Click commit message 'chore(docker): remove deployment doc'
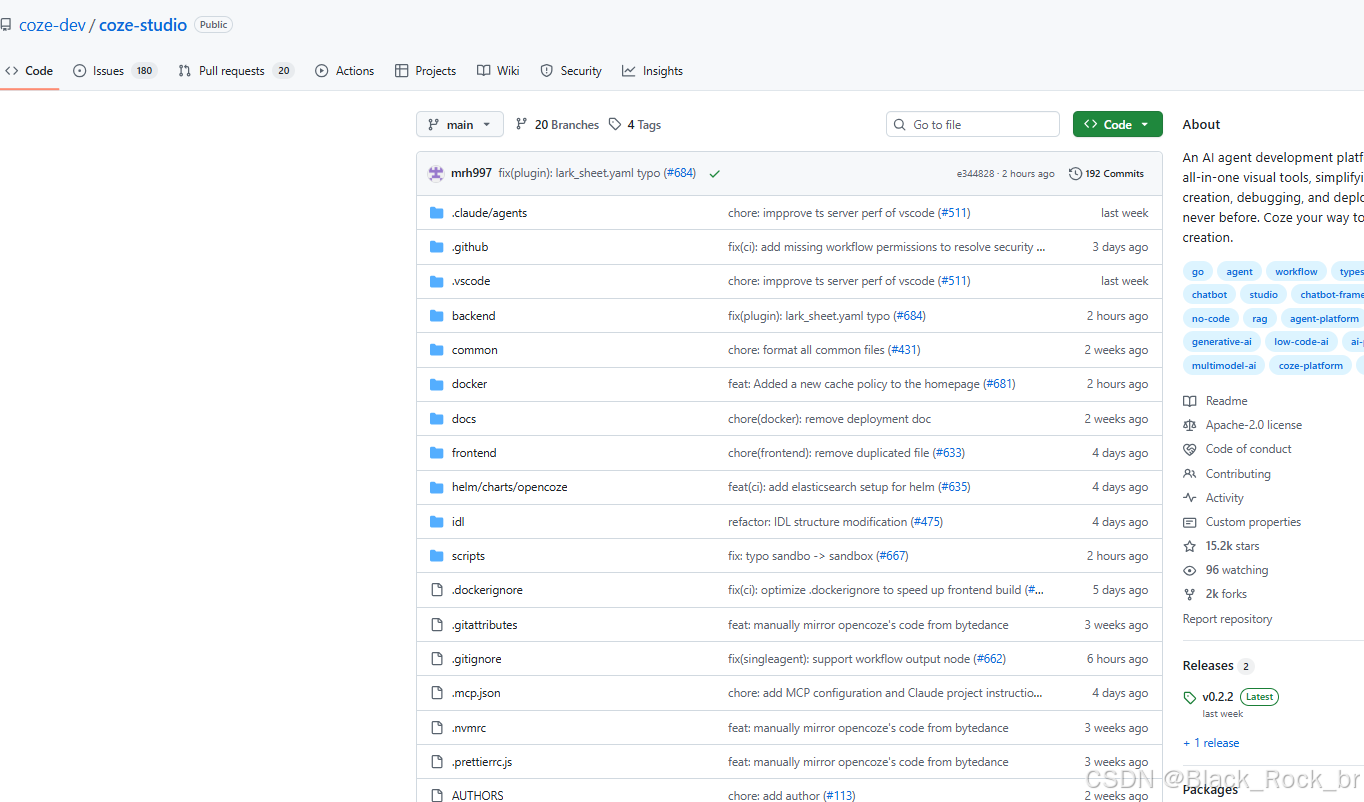The height and width of the screenshot is (802, 1364). coord(829,419)
